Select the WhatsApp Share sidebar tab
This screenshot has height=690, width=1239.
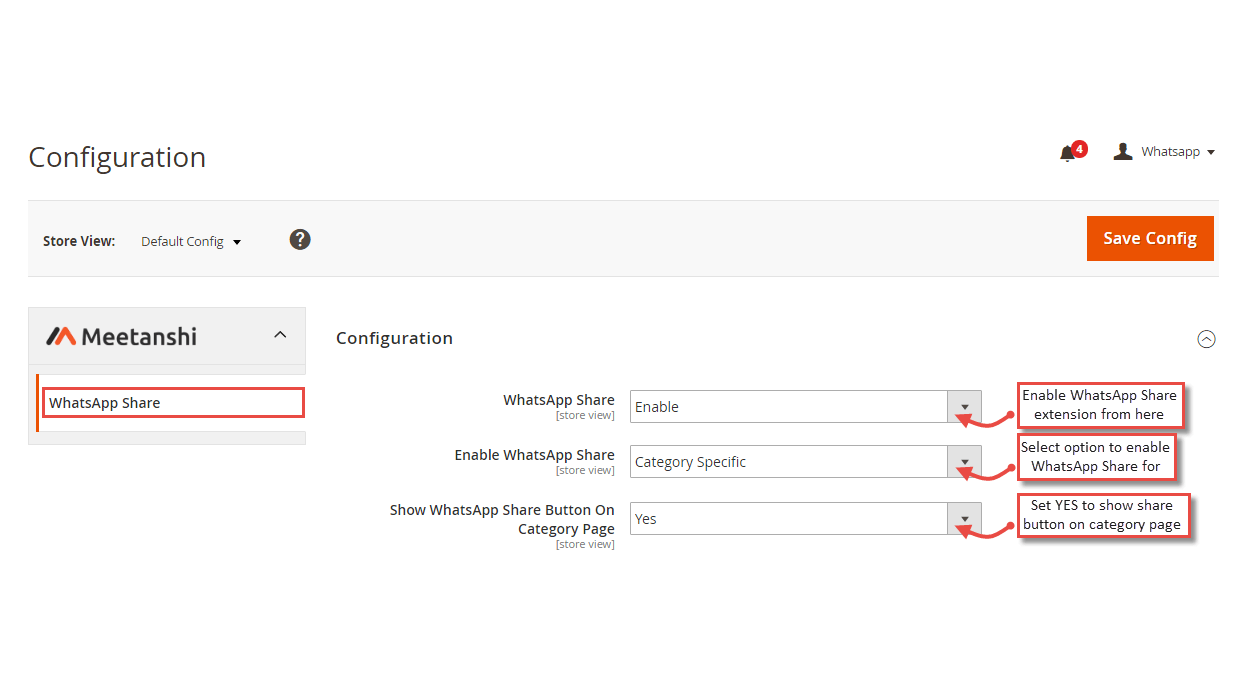click(173, 403)
